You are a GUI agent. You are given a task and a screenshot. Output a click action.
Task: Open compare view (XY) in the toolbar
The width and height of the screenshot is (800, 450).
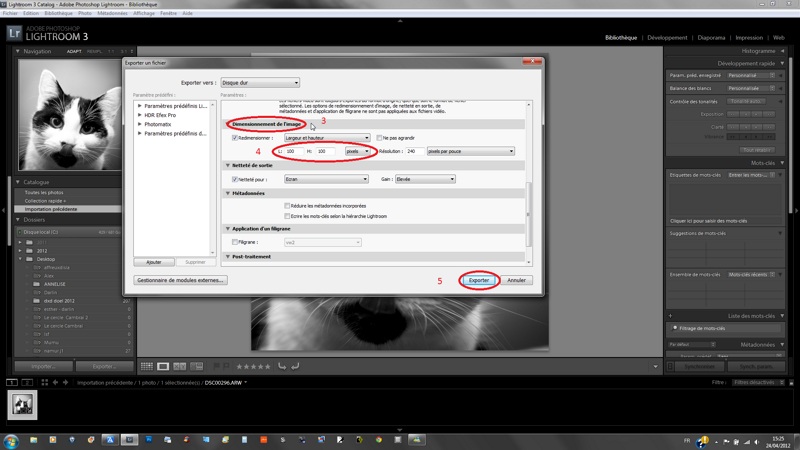point(180,366)
